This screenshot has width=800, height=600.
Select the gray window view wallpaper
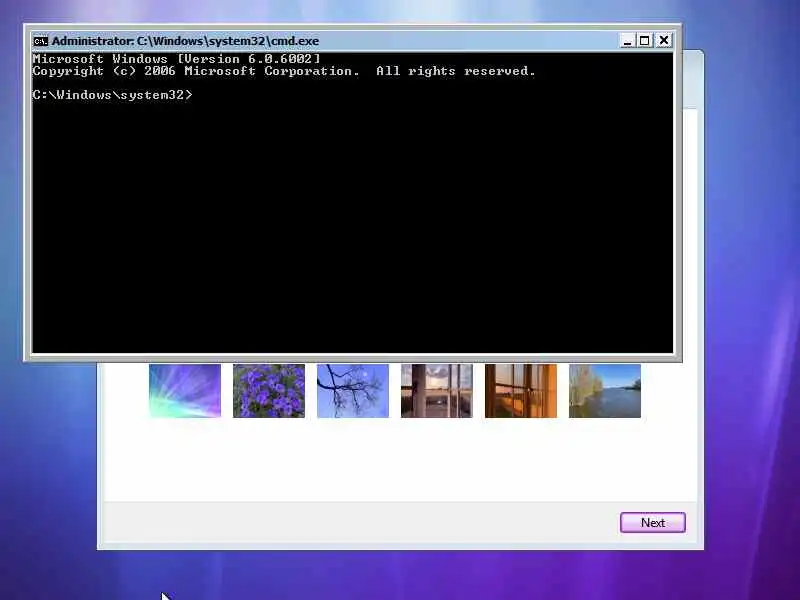[437, 391]
